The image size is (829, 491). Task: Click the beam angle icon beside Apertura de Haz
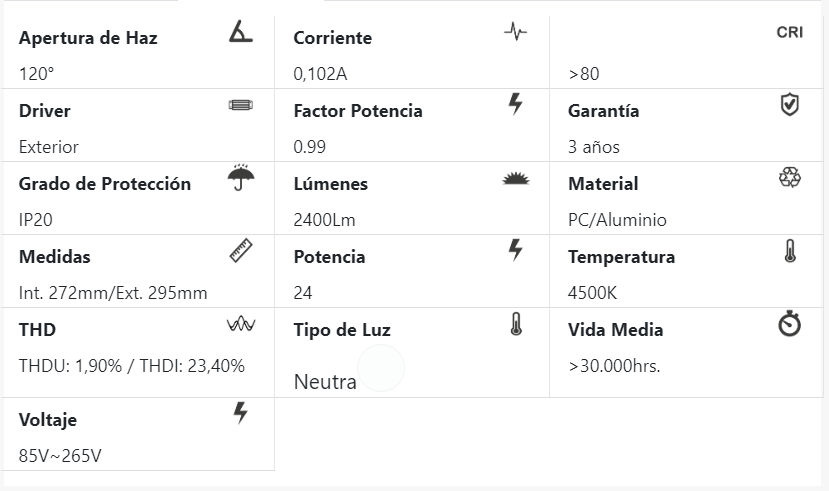(240, 32)
